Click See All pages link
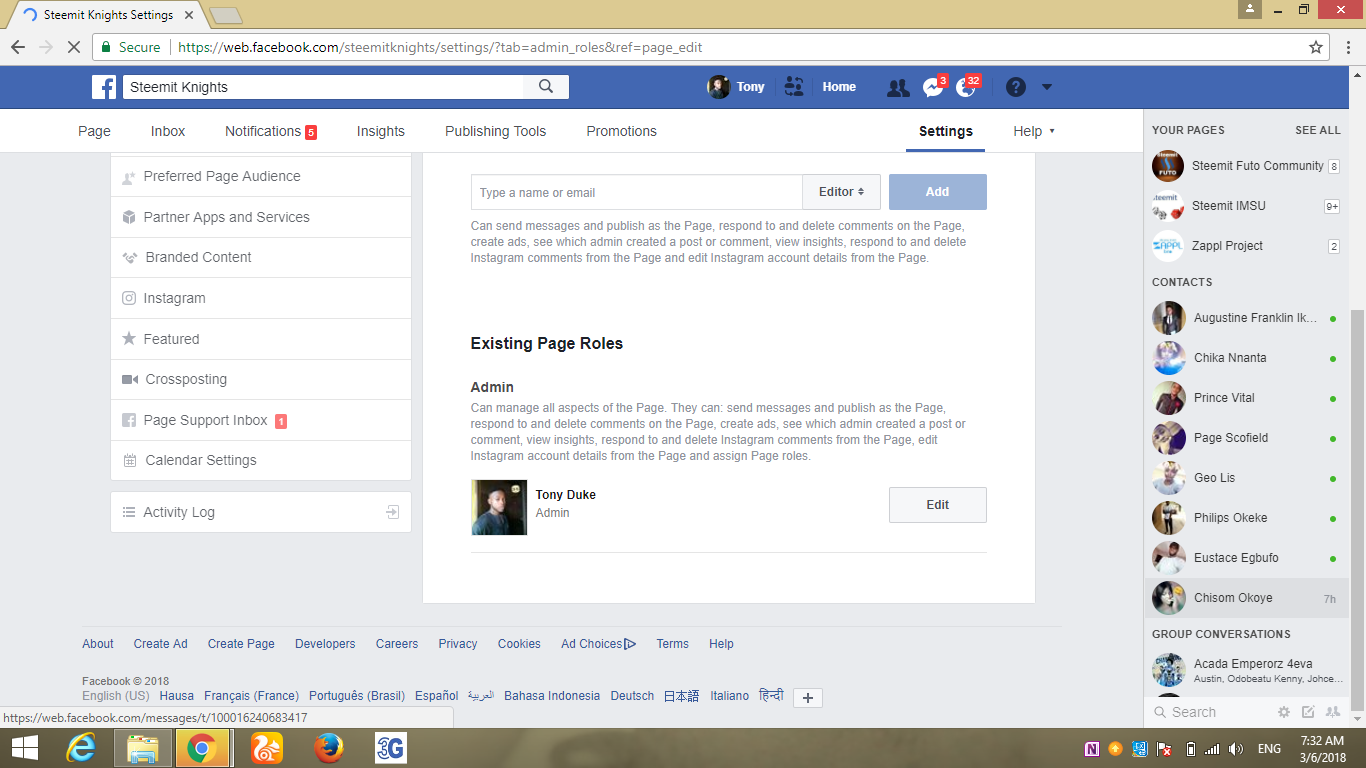The height and width of the screenshot is (768, 1366). [1318, 130]
